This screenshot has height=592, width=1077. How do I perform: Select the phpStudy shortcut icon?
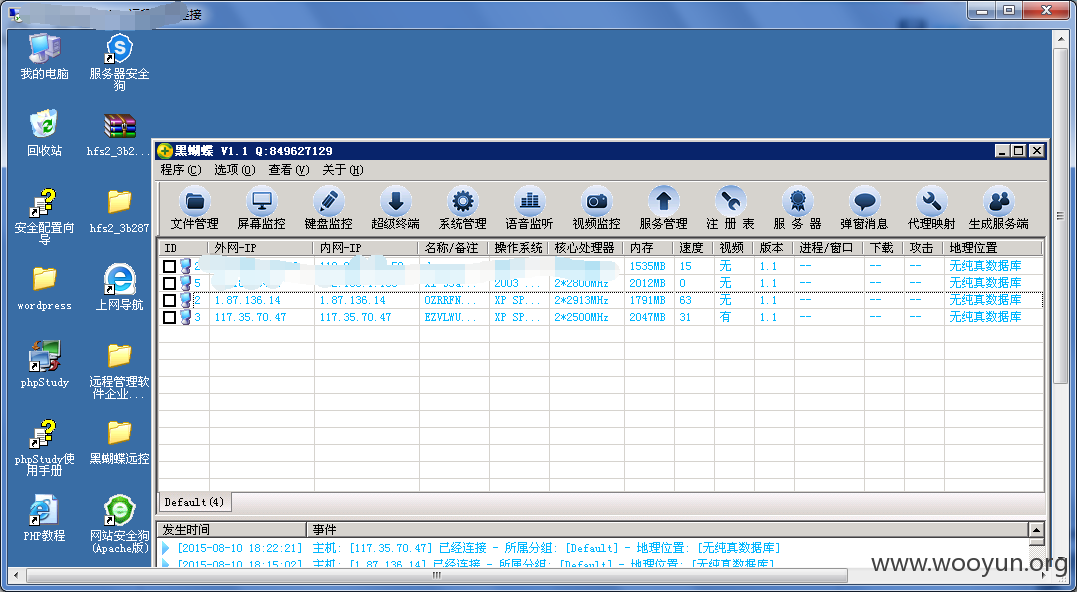pyautogui.click(x=45, y=365)
